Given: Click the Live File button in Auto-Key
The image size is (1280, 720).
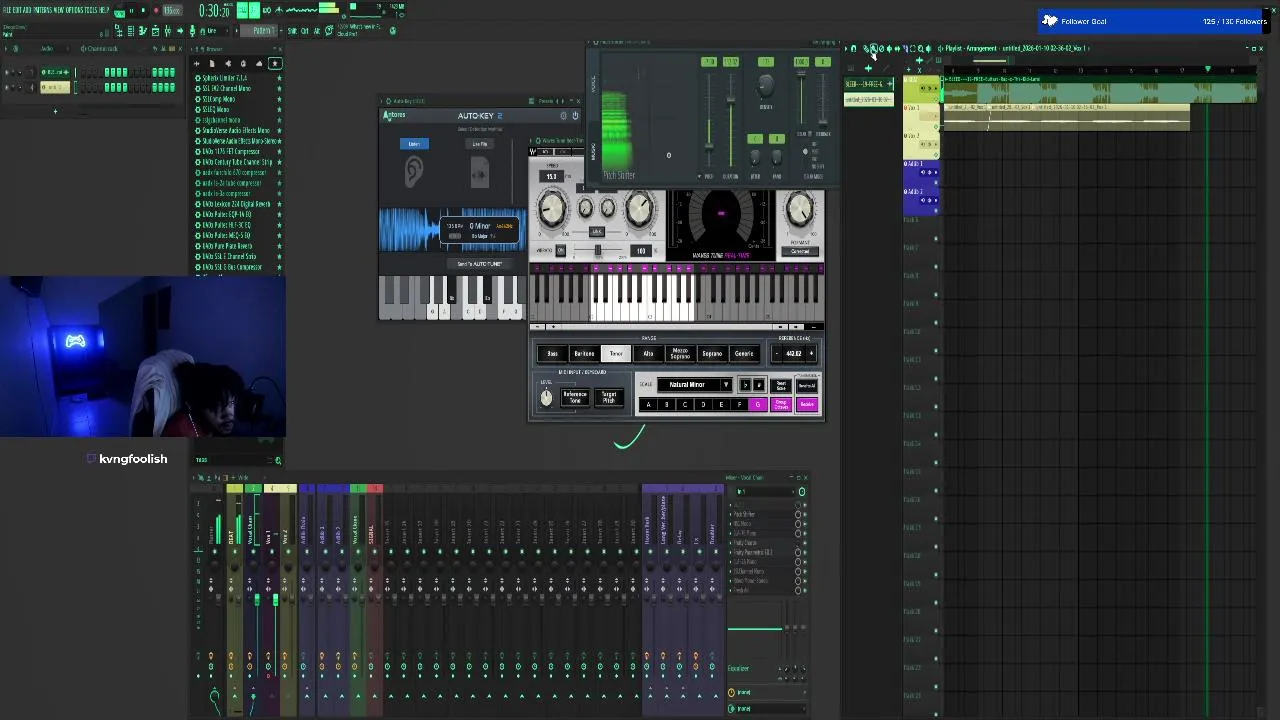Looking at the screenshot, I should click(480, 144).
